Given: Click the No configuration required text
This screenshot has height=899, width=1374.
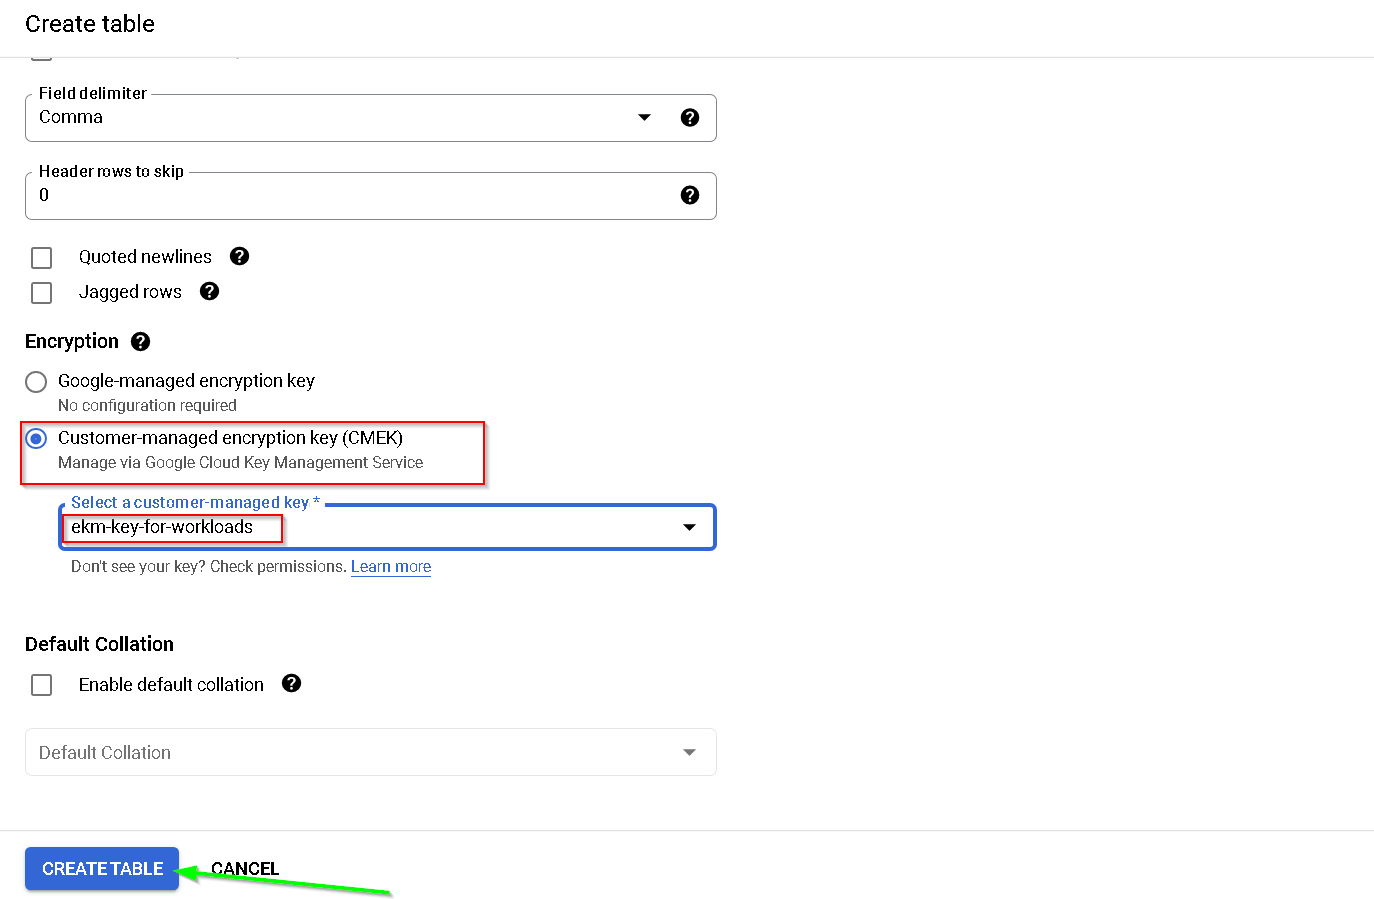Looking at the screenshot, I should tap(147, 405).
